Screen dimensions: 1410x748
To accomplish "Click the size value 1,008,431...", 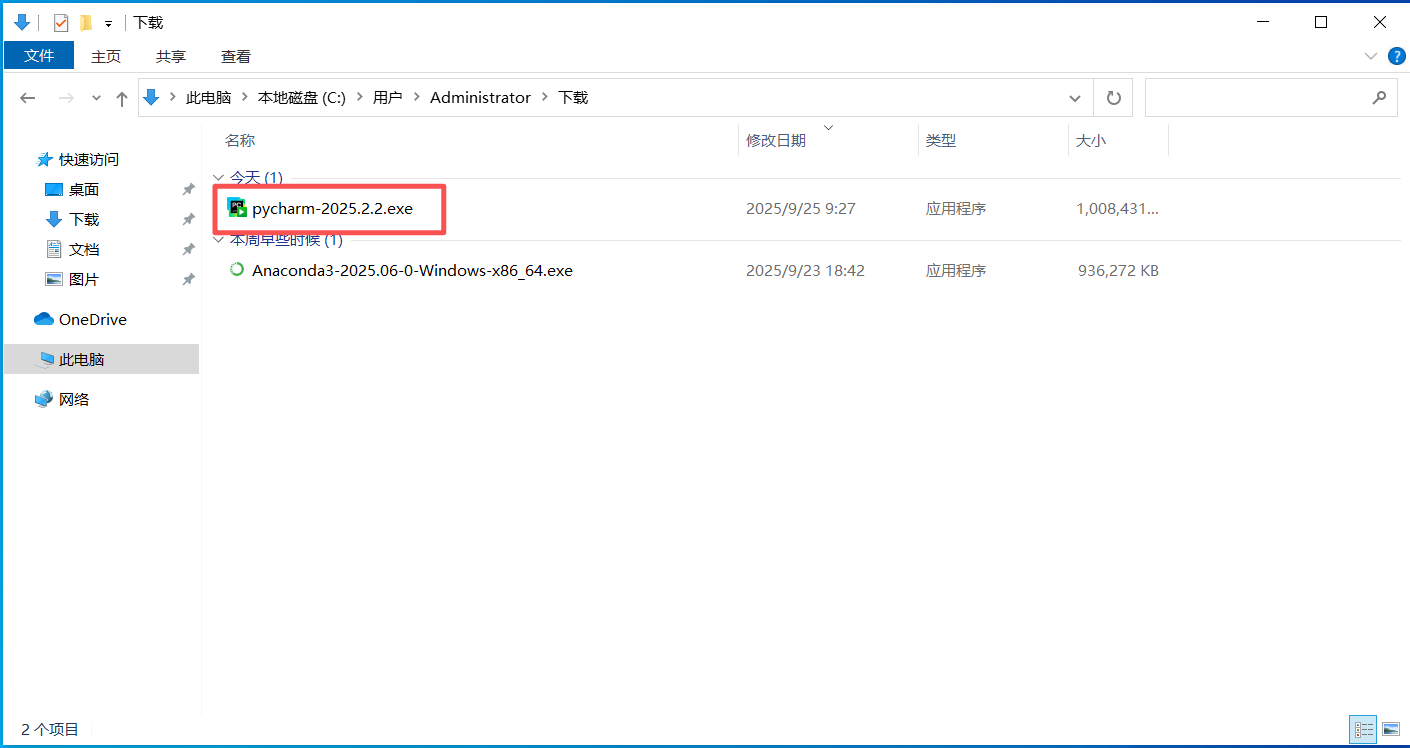I will tap(1117, 209).
